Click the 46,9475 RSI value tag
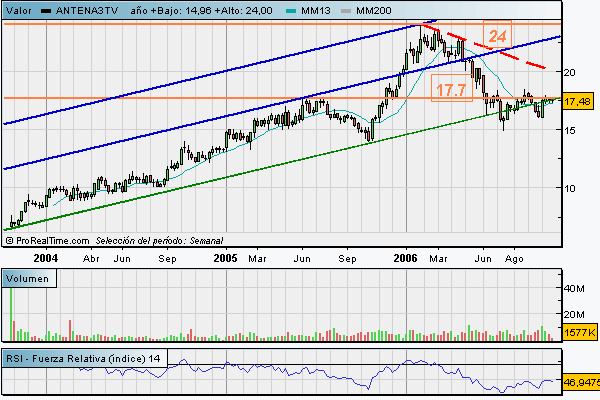Viewport: 600px width, 400px height. click(x=581, y=382)
